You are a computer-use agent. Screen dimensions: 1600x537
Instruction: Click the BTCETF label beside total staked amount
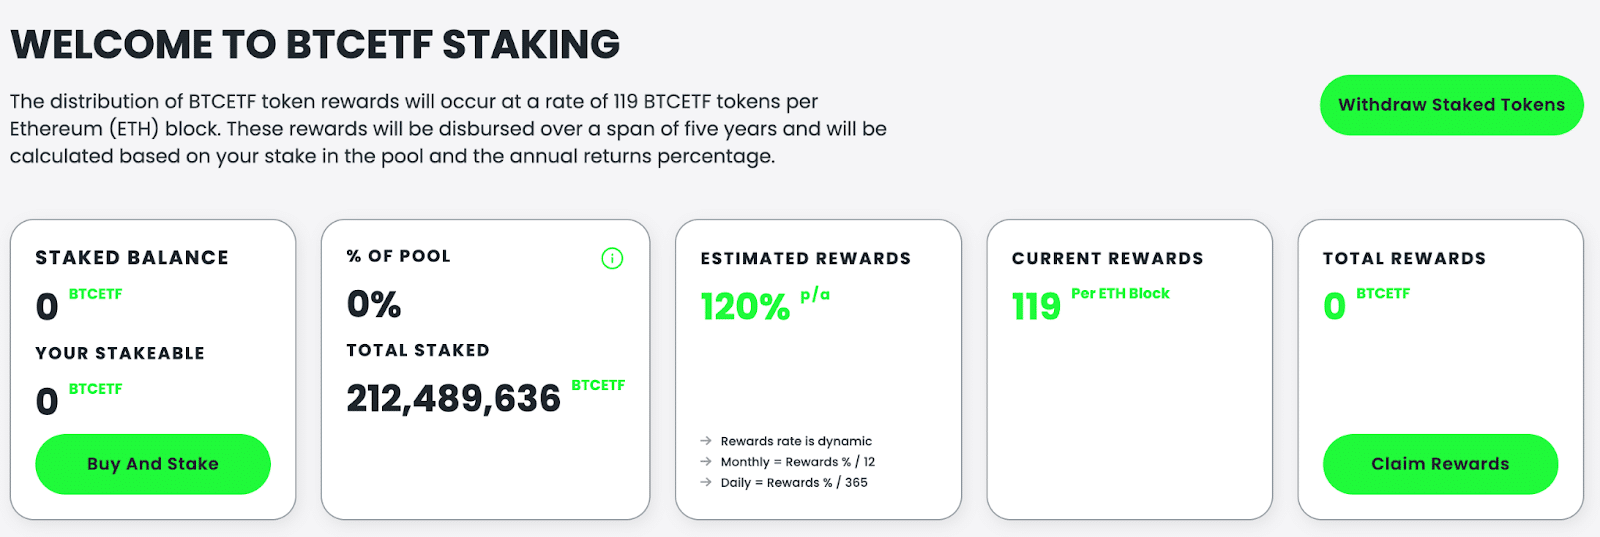coord(598,385)
